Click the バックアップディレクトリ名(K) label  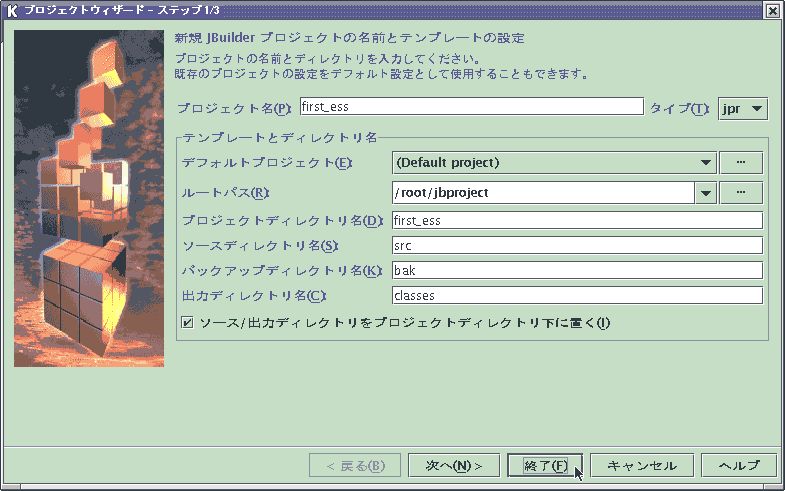pyautogui.click(x=282, y=271)
